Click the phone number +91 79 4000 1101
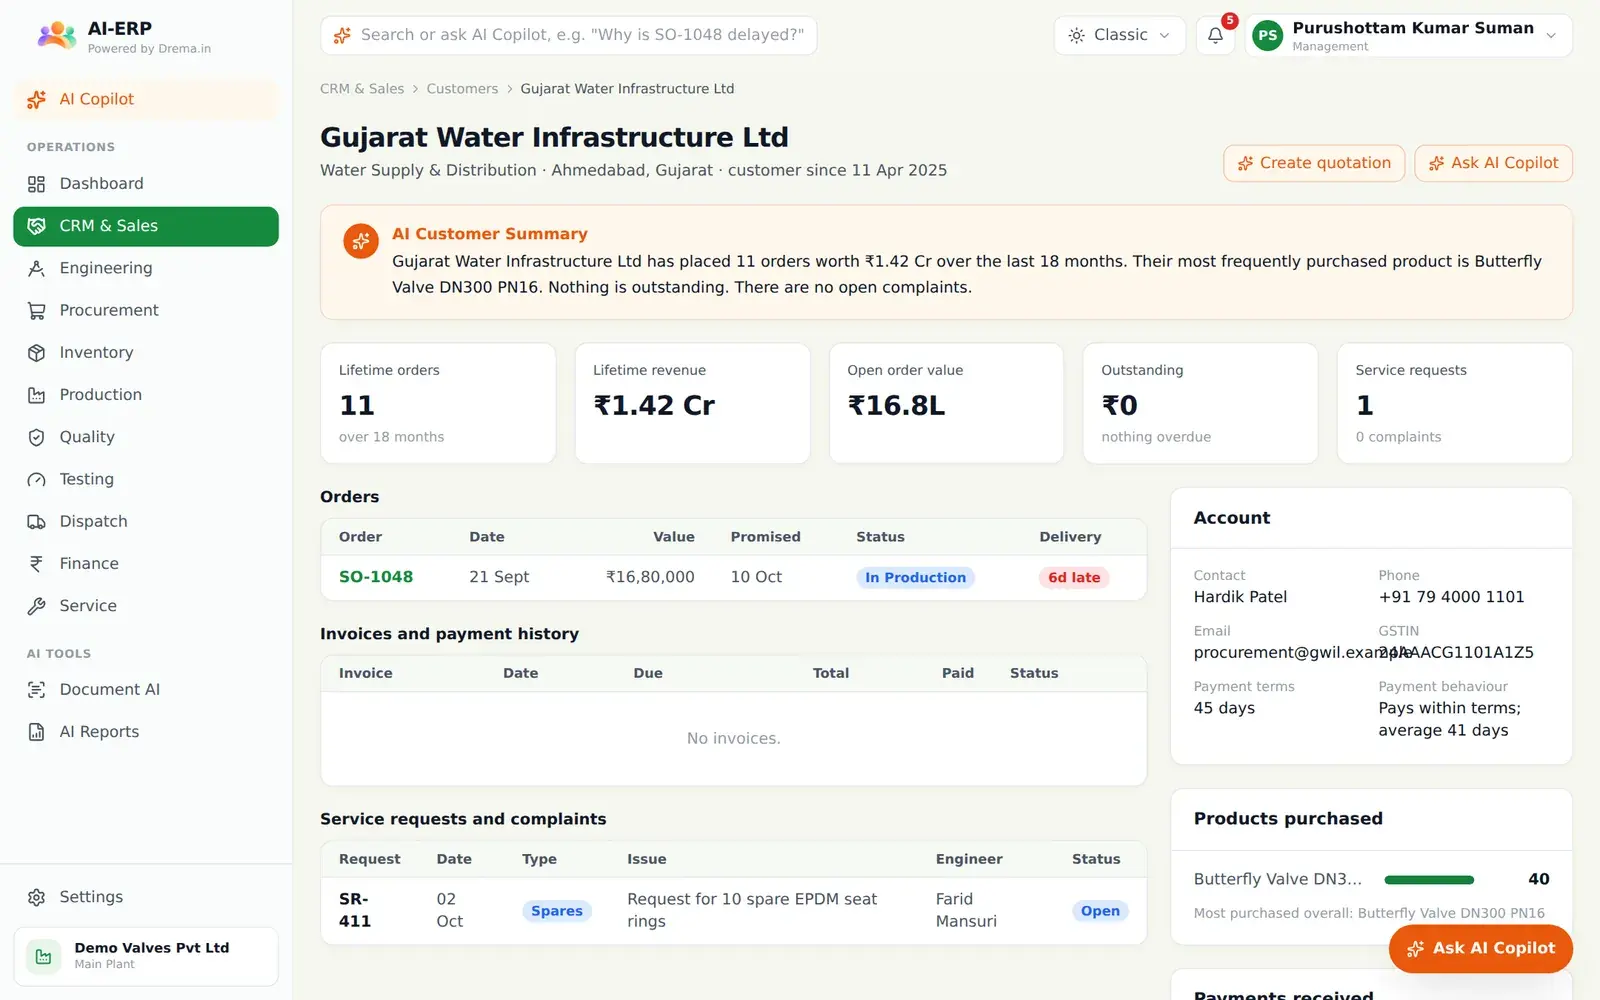Screen dimensions: 1600x1000 coord(1451,597)
